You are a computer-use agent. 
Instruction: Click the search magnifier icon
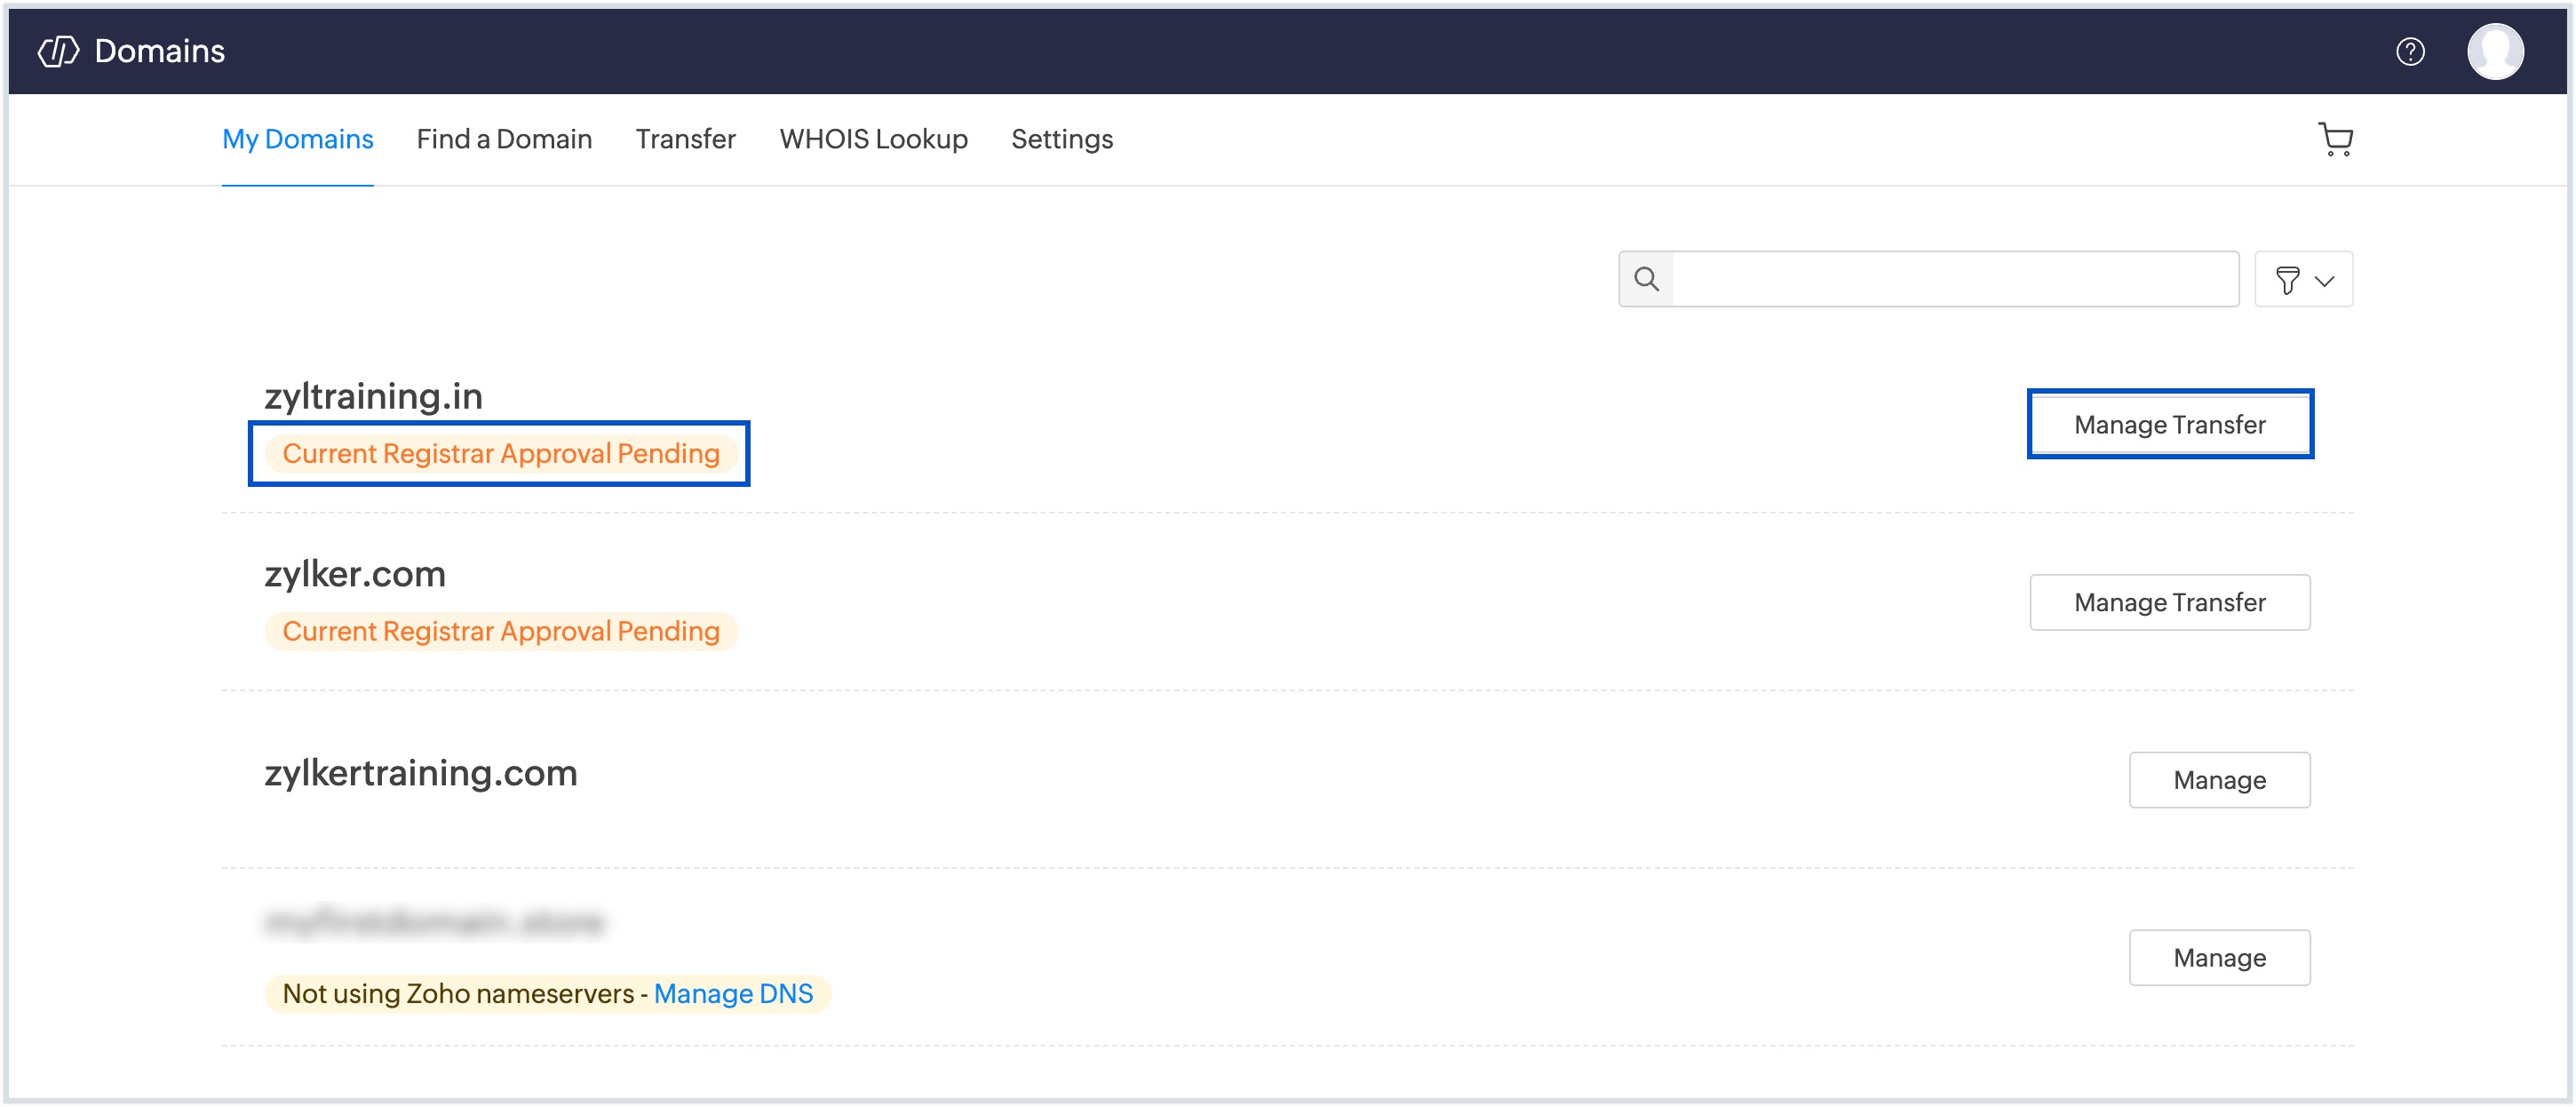click(x=1646, y=279)
